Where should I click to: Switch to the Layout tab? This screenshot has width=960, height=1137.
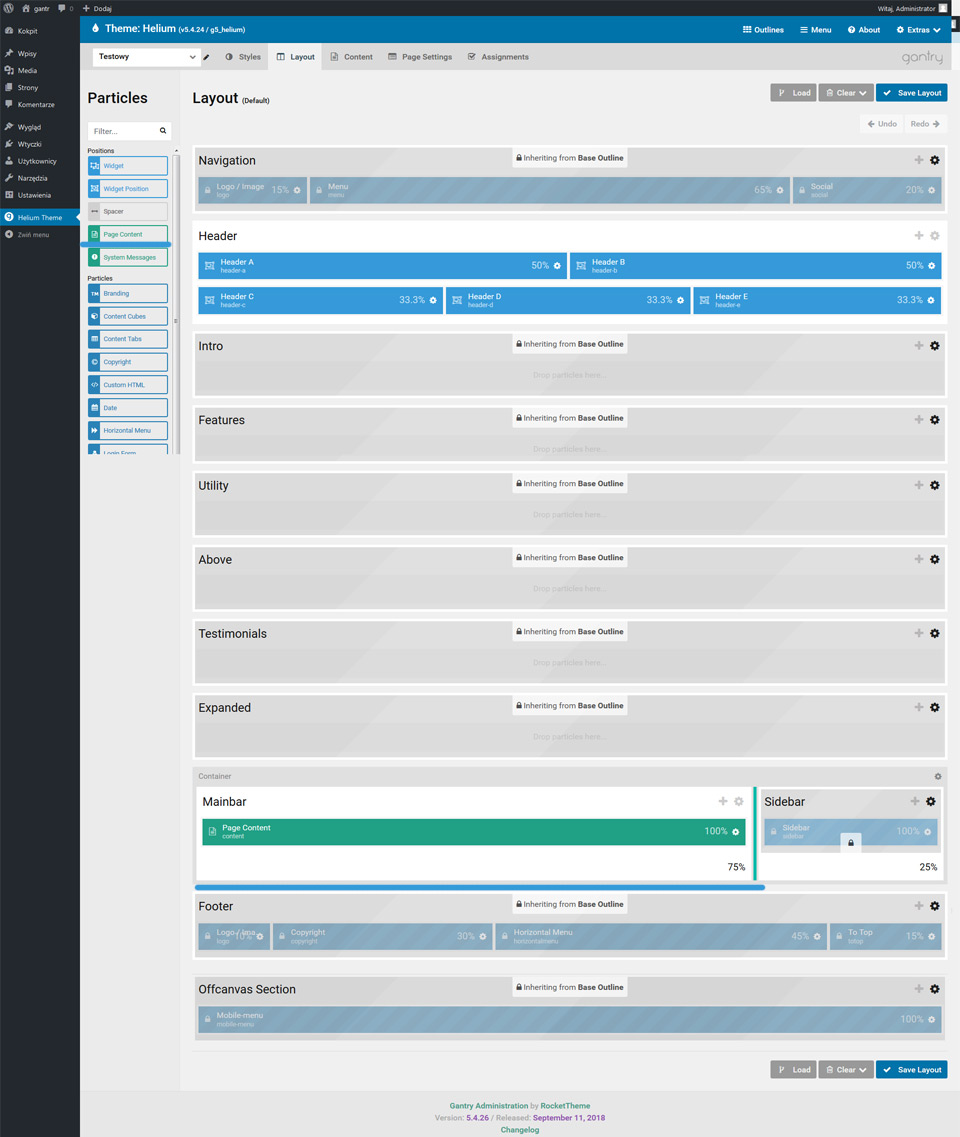point(295,57)
